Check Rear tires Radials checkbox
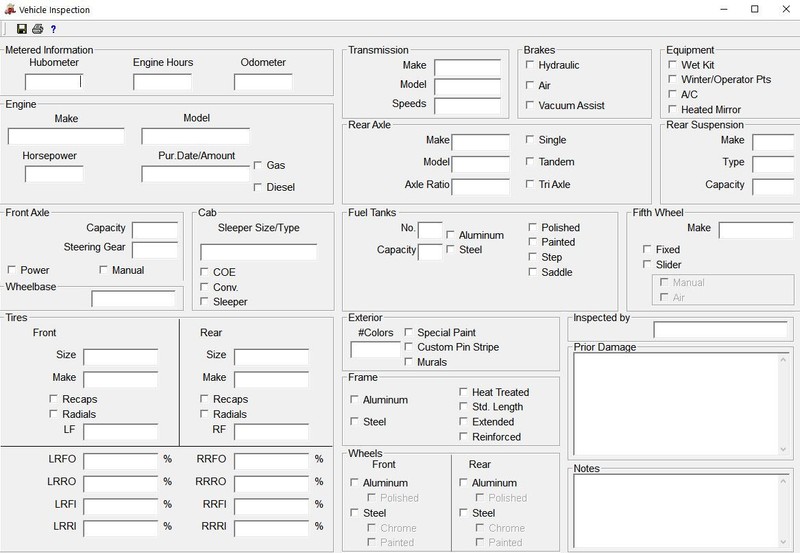 [204, 414]
